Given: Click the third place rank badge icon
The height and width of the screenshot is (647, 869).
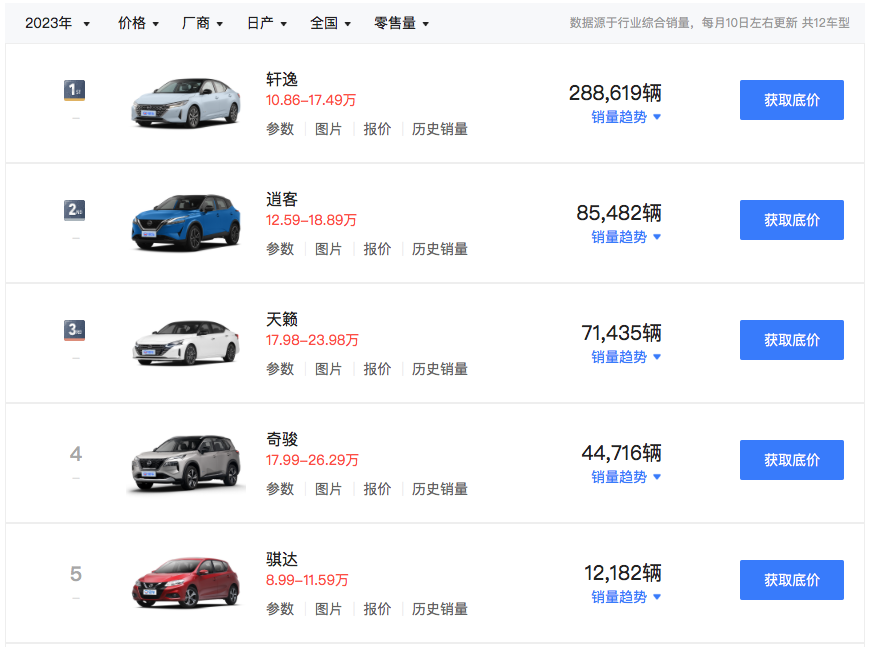Looking at the screenshot, I should click(74, 330).
